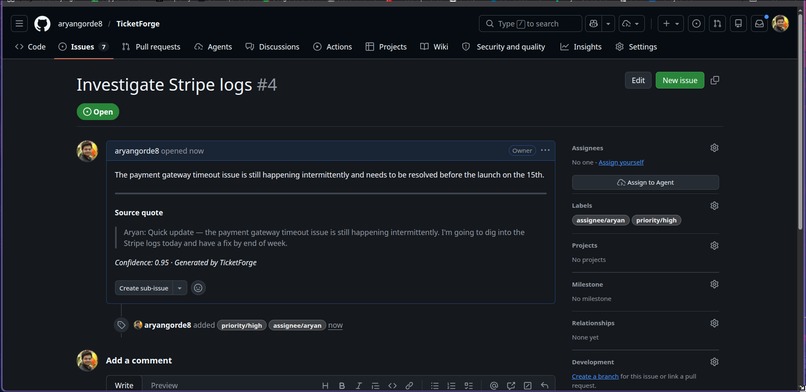The width and height of the screenshot is (806, 392).
Task: Focus the Type / to search field
Action: [530, 24]
